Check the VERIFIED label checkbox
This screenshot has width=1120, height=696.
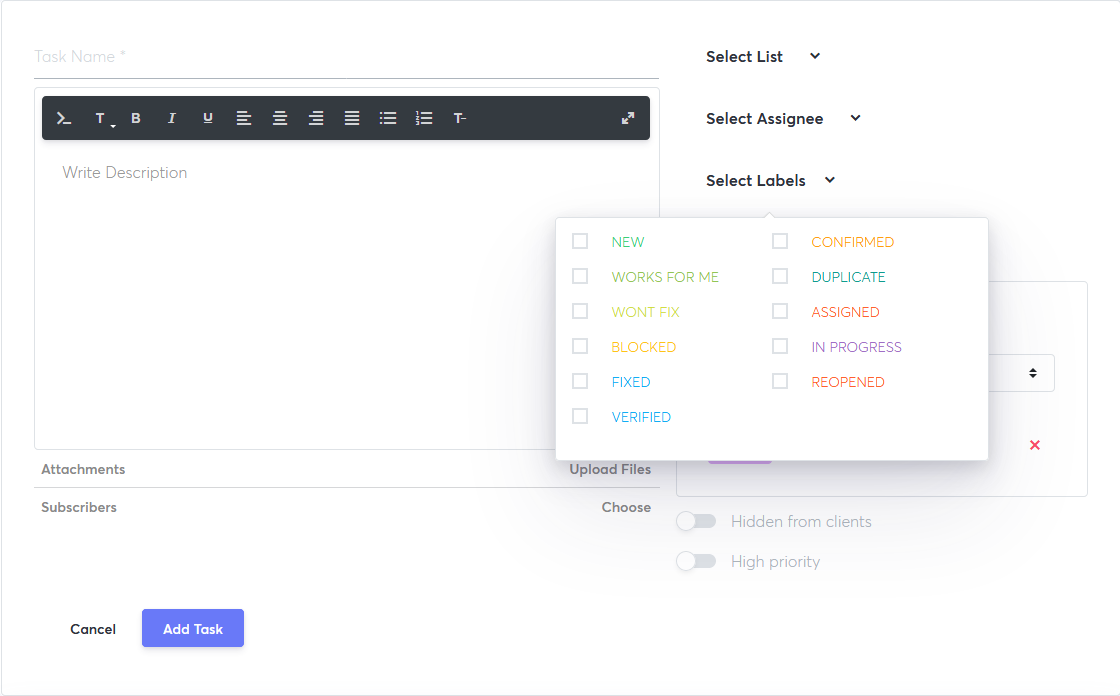(580, 417)
